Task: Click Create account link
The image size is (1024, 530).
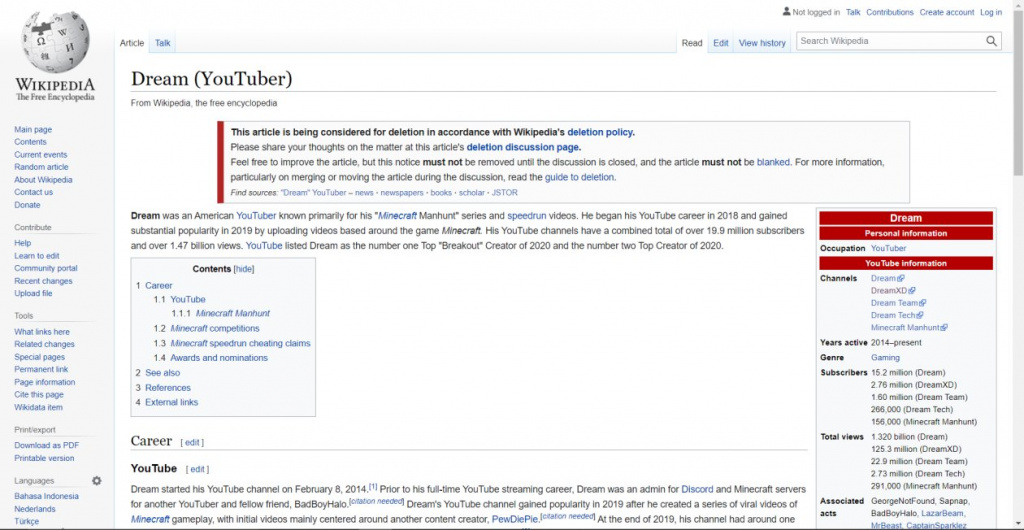Action: pyautogui.click(x=947, y=12)
